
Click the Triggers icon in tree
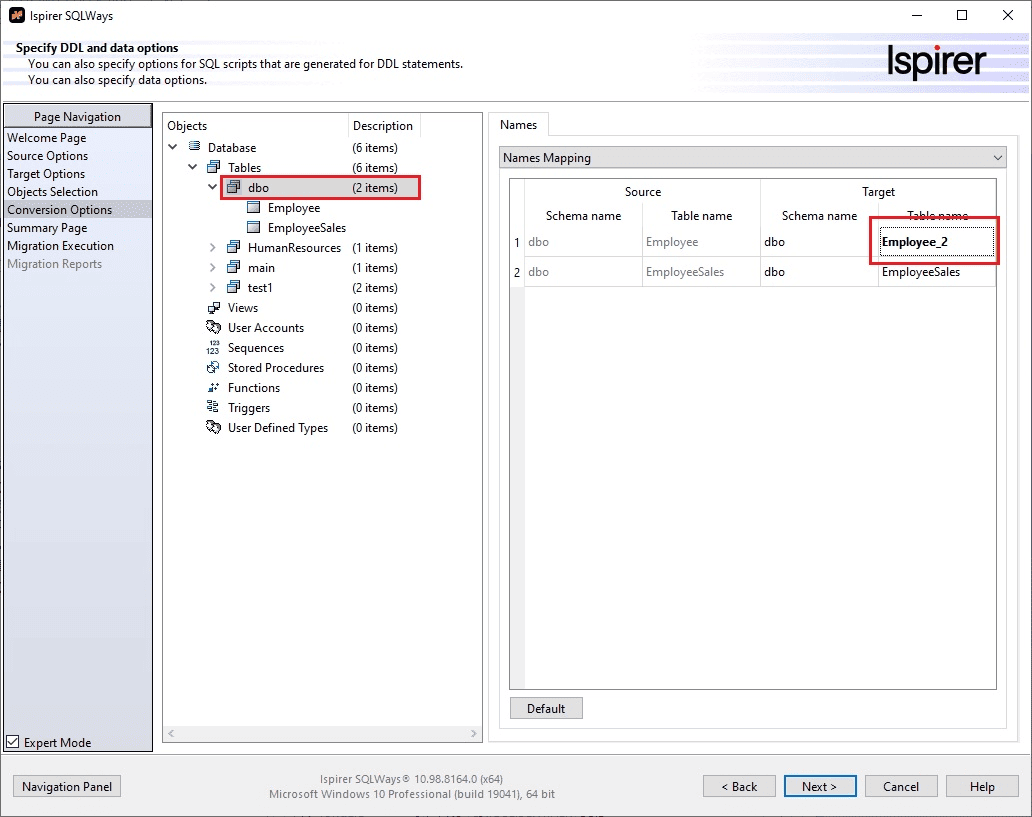point(213,408)
